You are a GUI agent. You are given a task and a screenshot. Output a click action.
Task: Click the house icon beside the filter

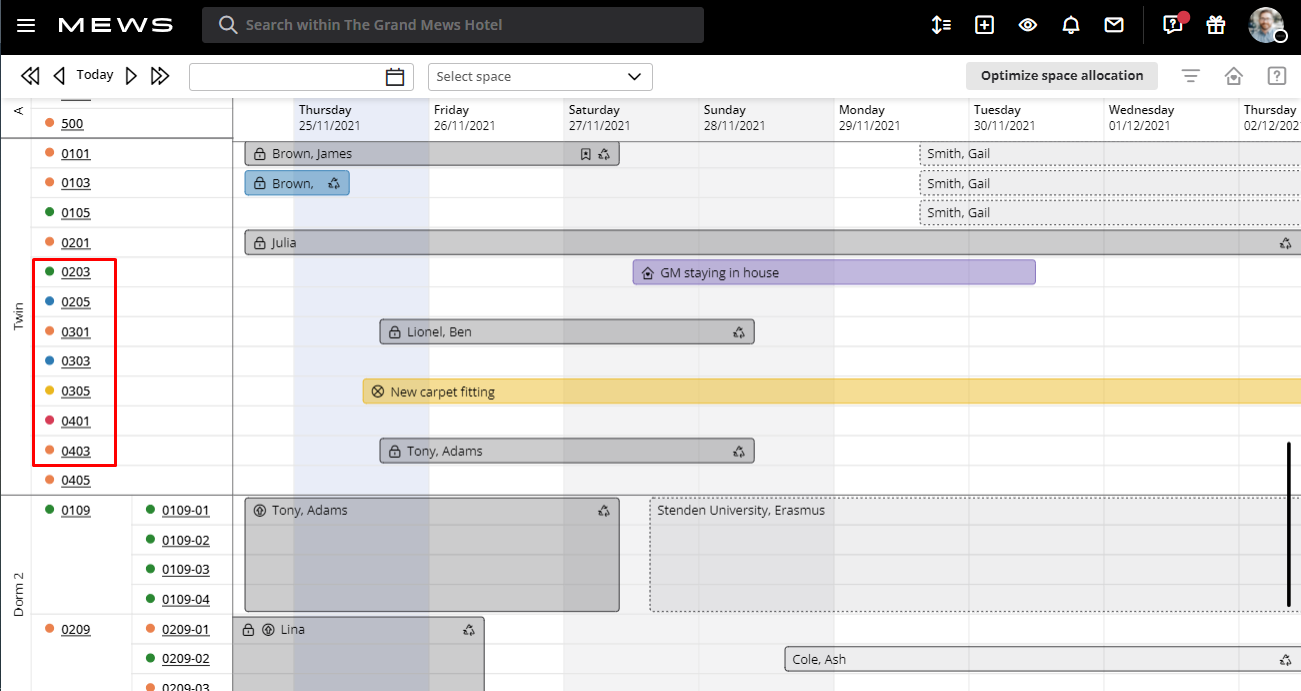[1233, 75]
